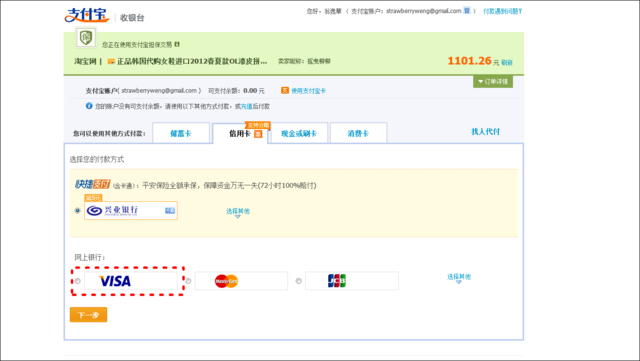Expand 选择其他 next to the JCB option
This screenshot has height=361, width=640.
click(459, 278)
